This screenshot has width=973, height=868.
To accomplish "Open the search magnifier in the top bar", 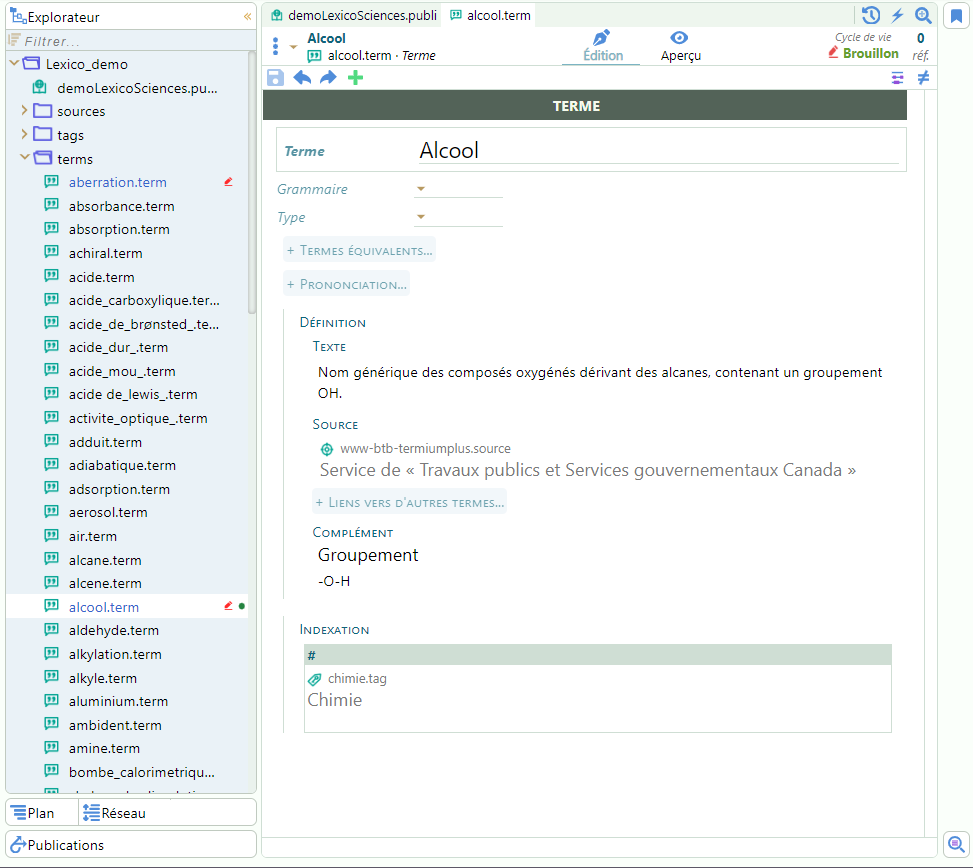I will click(x=923, y=16).
